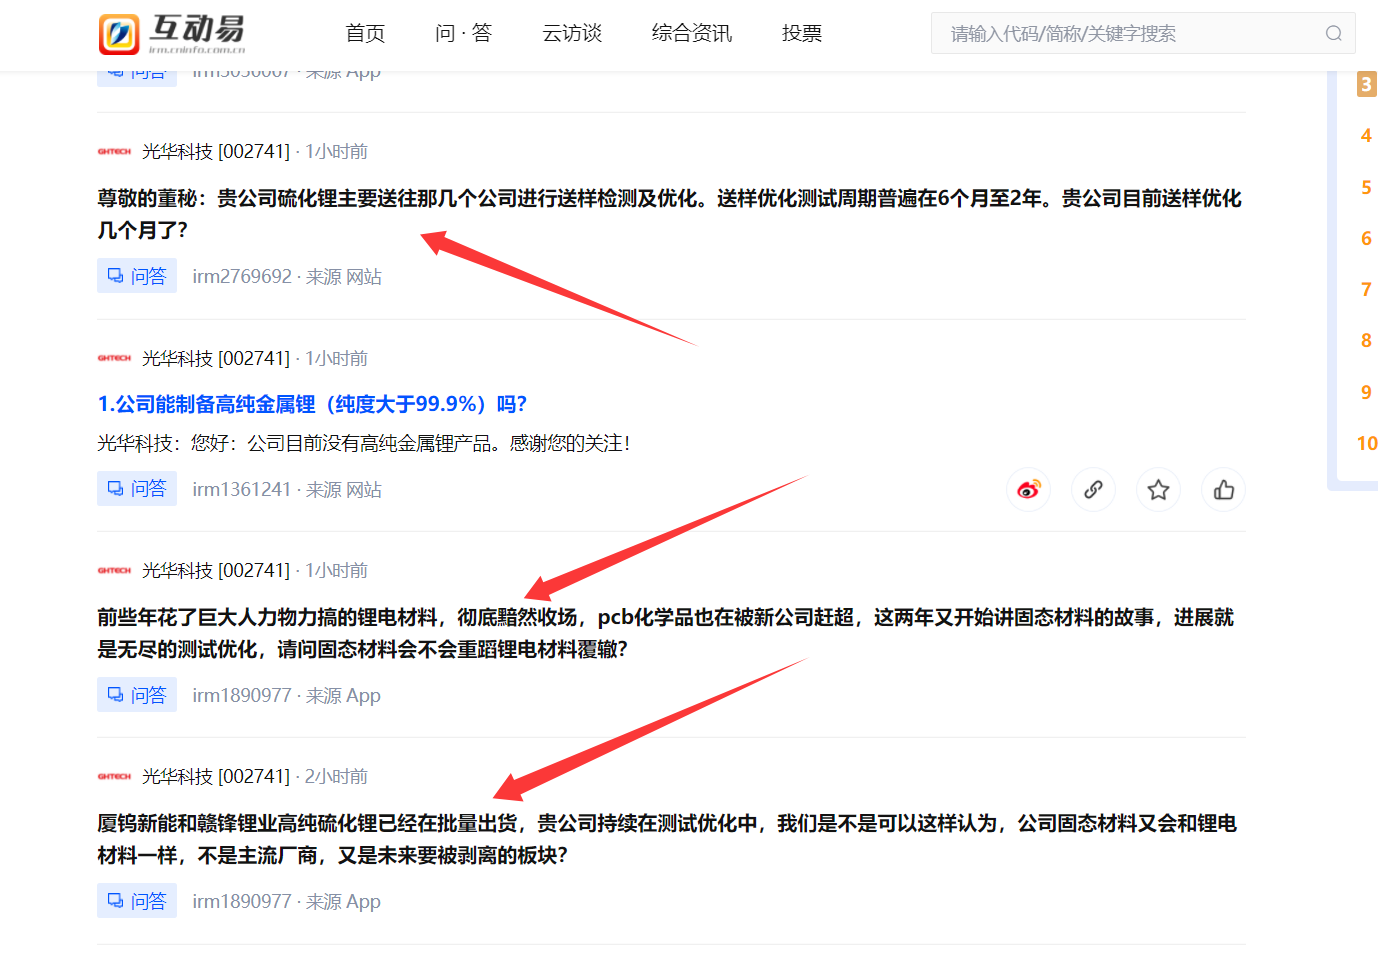Open the 问·答 tab

pyautogui.click(x=463, y=33)
